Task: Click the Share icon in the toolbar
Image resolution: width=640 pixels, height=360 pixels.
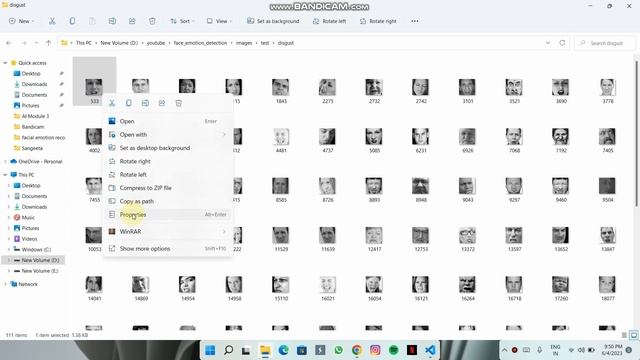Action: (132, 21)
